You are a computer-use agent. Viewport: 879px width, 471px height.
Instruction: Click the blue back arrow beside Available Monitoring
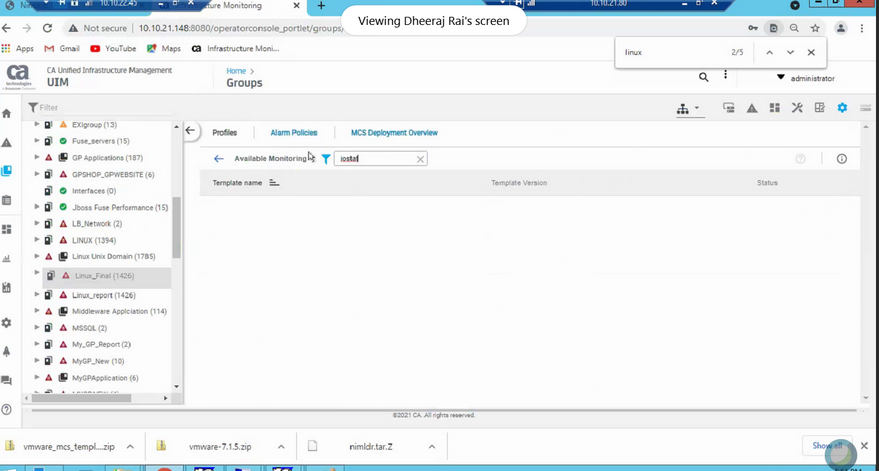coord(219,159)
